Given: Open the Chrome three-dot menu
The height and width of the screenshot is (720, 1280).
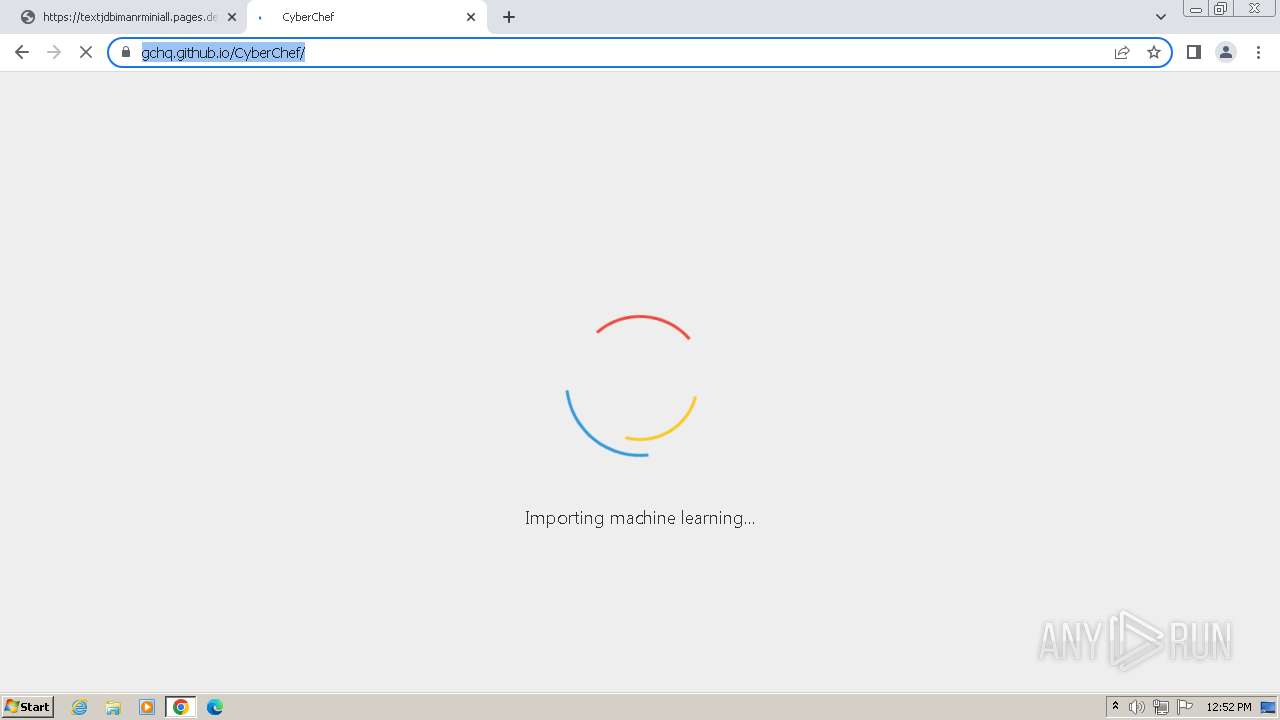Looking at the screenshot, I should click(x=1258, y=52).
